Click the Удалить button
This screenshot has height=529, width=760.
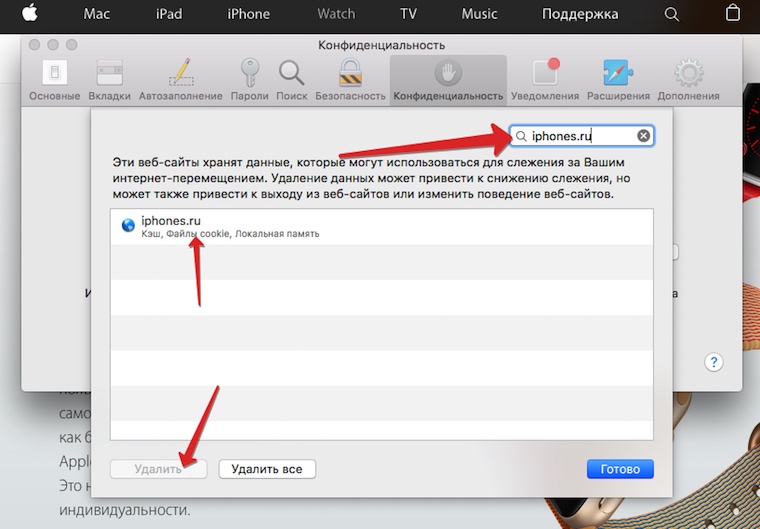pos(158,469)
